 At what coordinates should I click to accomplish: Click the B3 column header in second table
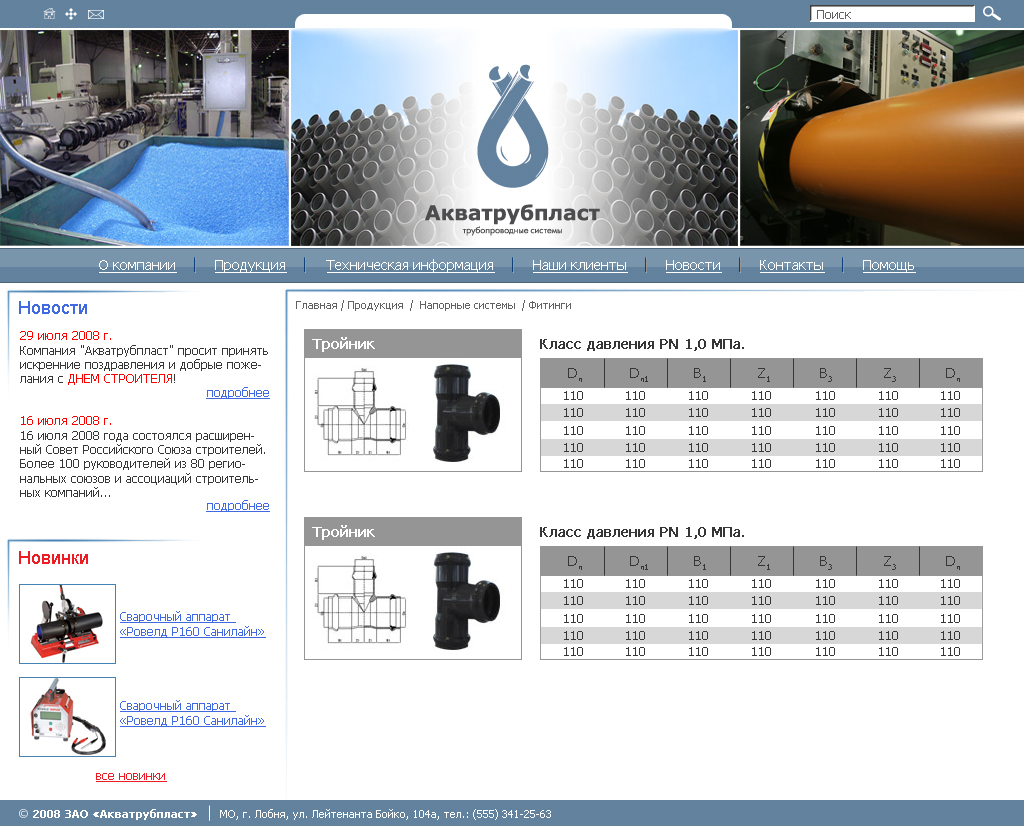pos(825,562)
